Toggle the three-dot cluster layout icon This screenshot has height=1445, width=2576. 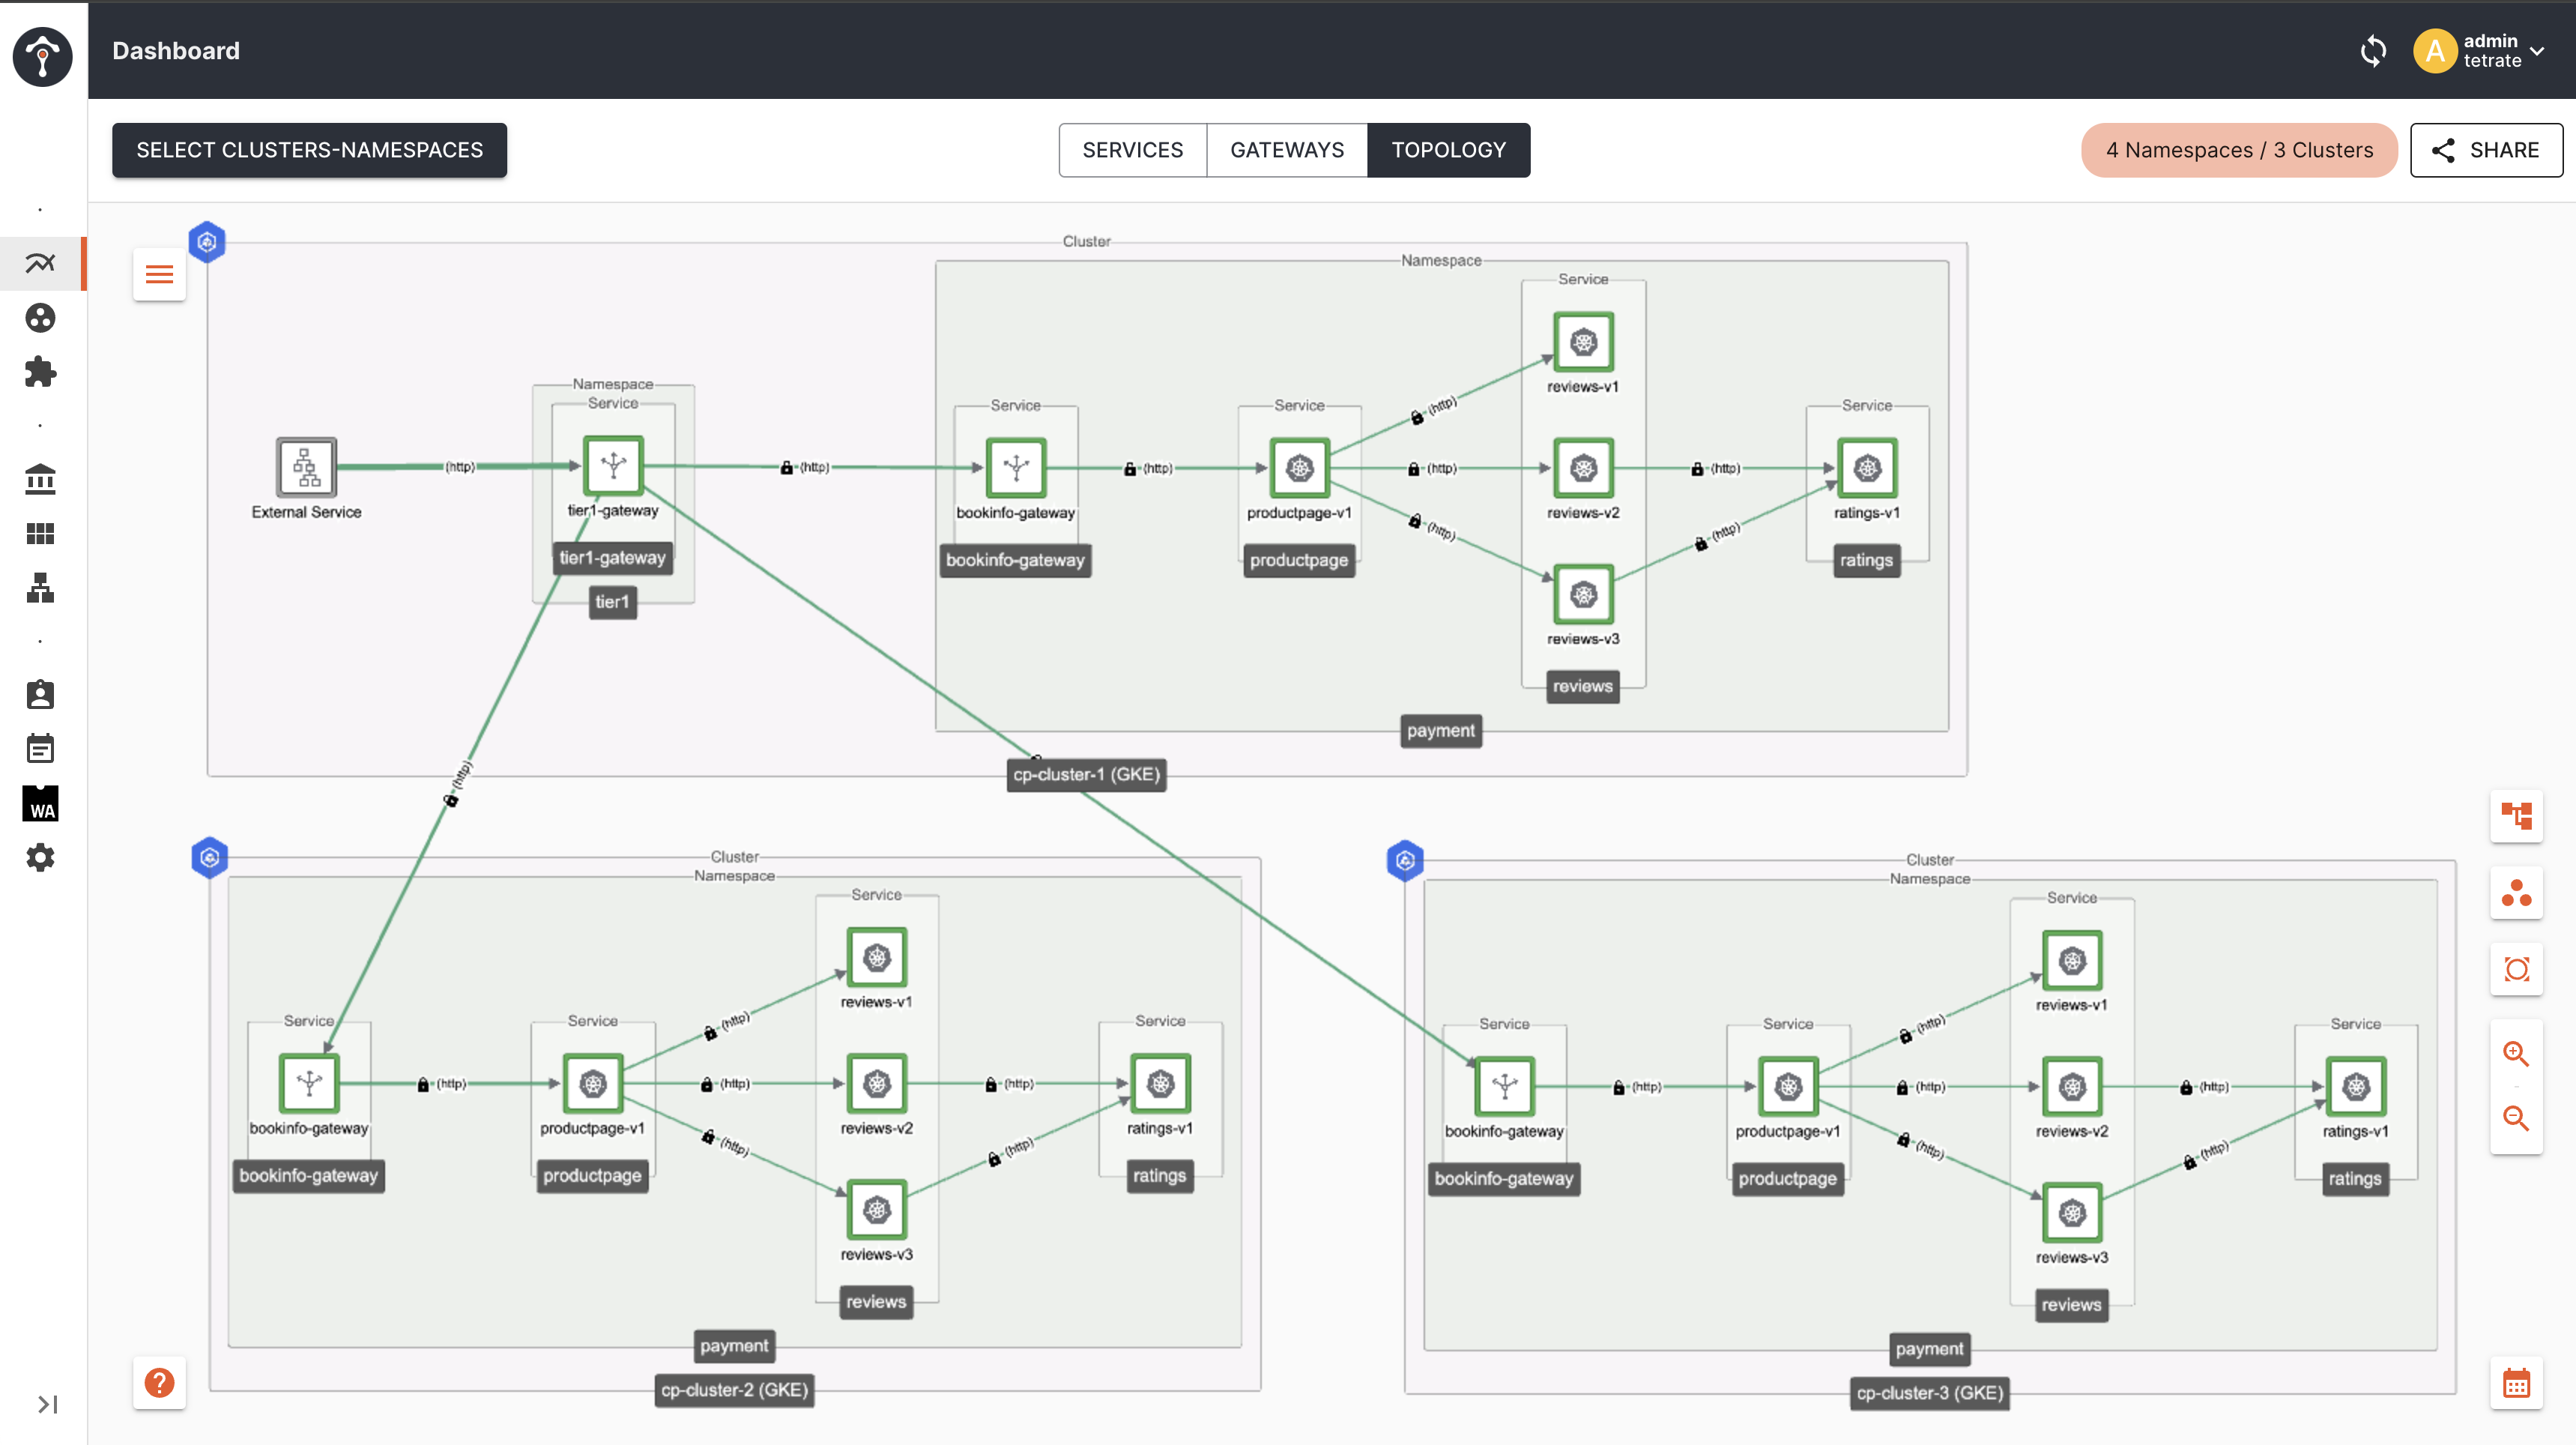click(x=2516, y=892)
